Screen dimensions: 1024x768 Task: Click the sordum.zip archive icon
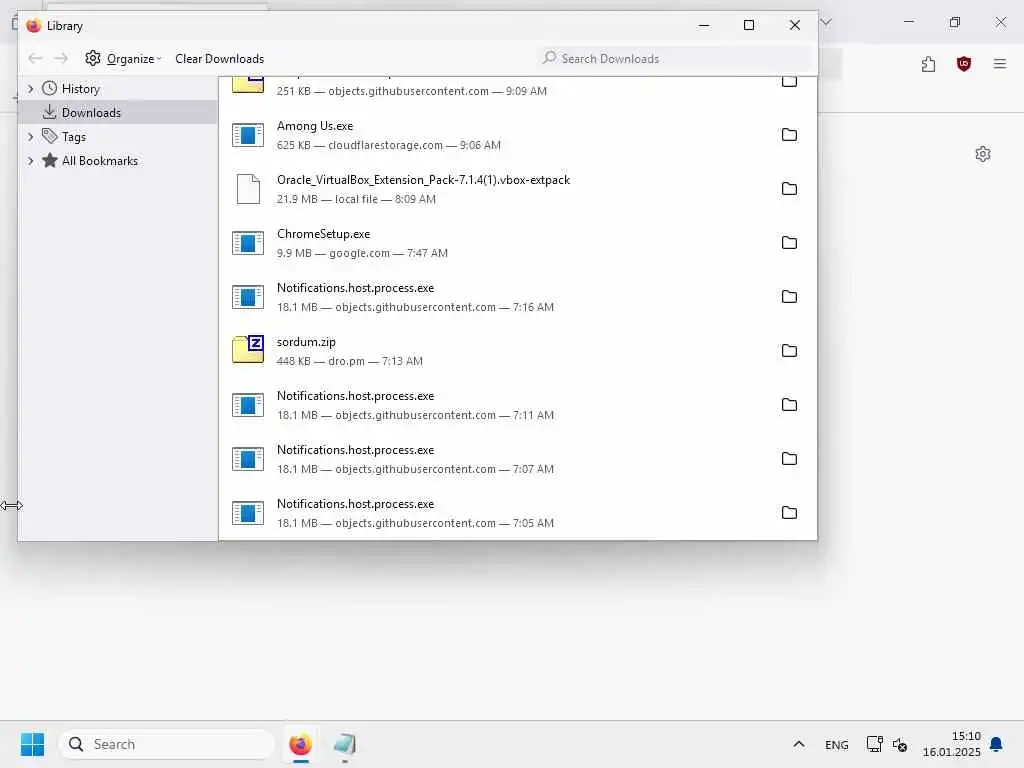pos(248,349)
